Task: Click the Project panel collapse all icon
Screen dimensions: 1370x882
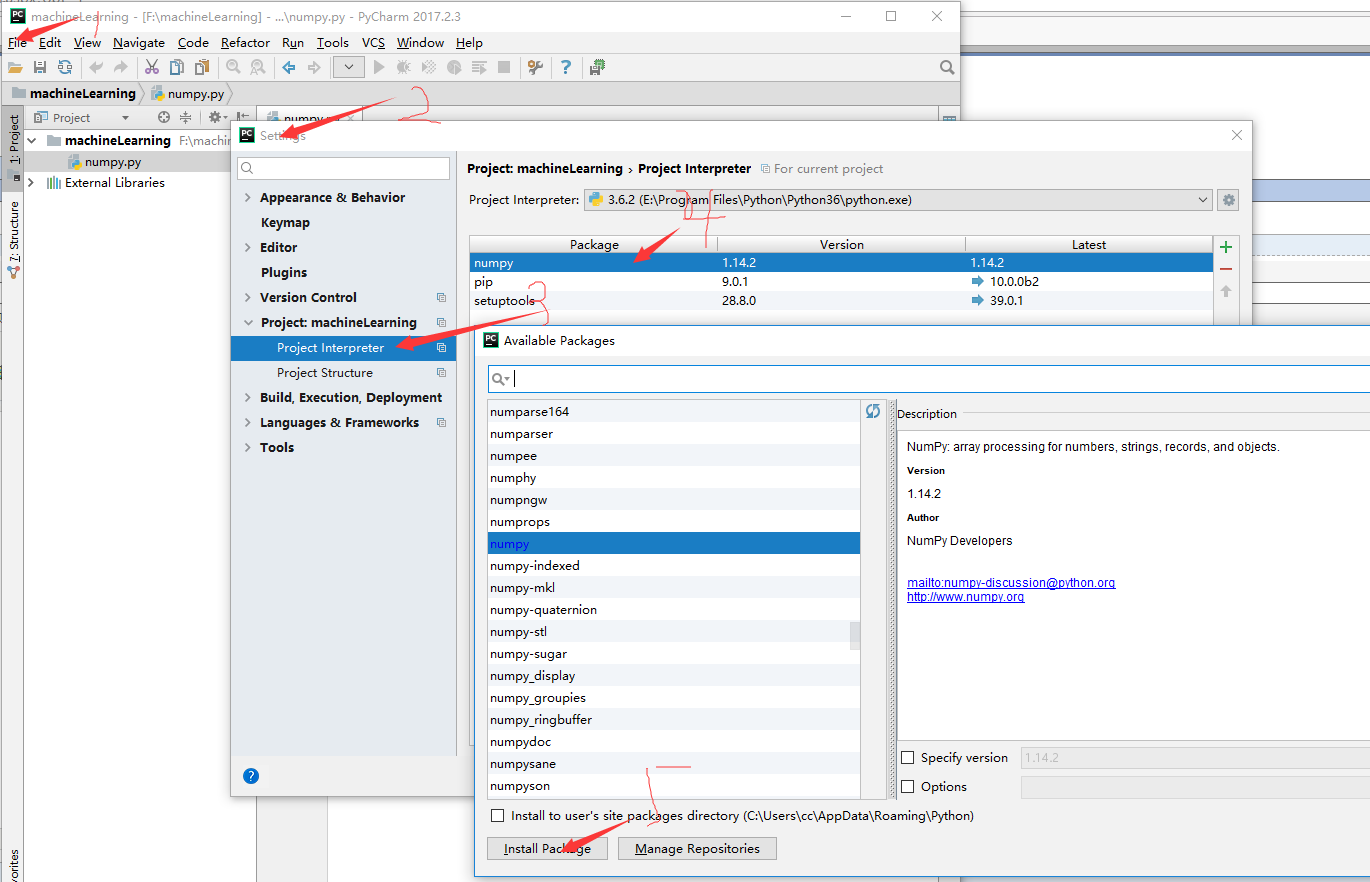Action: [185, 117]
